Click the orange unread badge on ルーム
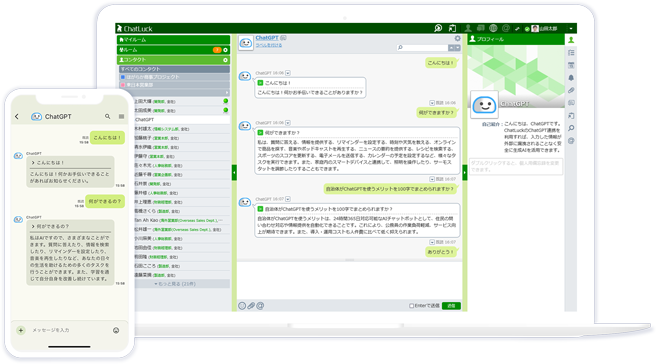The image size is (656, 364). point(217,50)
